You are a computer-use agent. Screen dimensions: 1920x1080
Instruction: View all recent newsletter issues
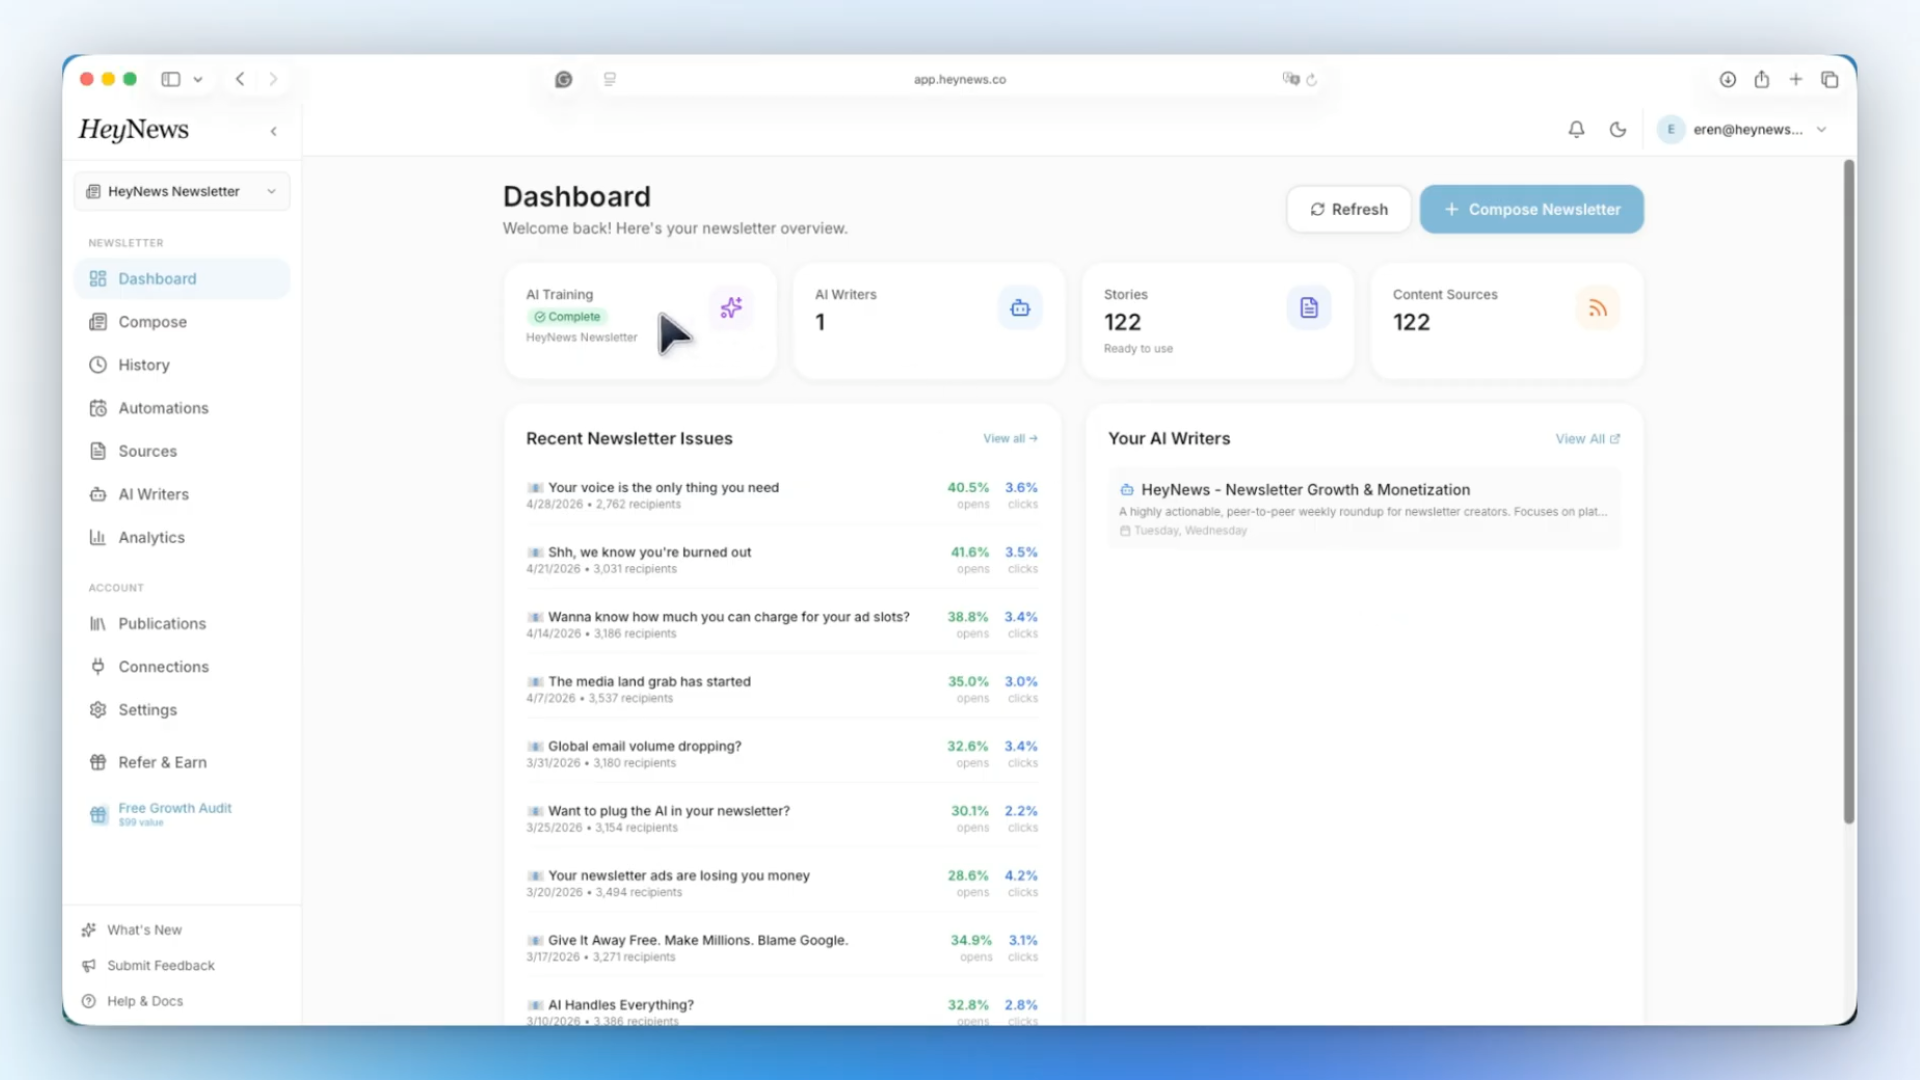(1010, 438)
